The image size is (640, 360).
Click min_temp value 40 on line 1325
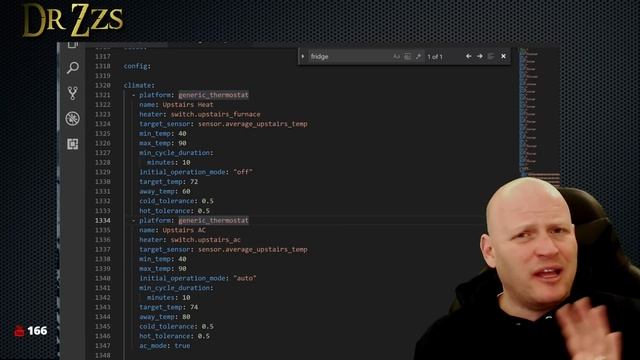click(182, 133)
